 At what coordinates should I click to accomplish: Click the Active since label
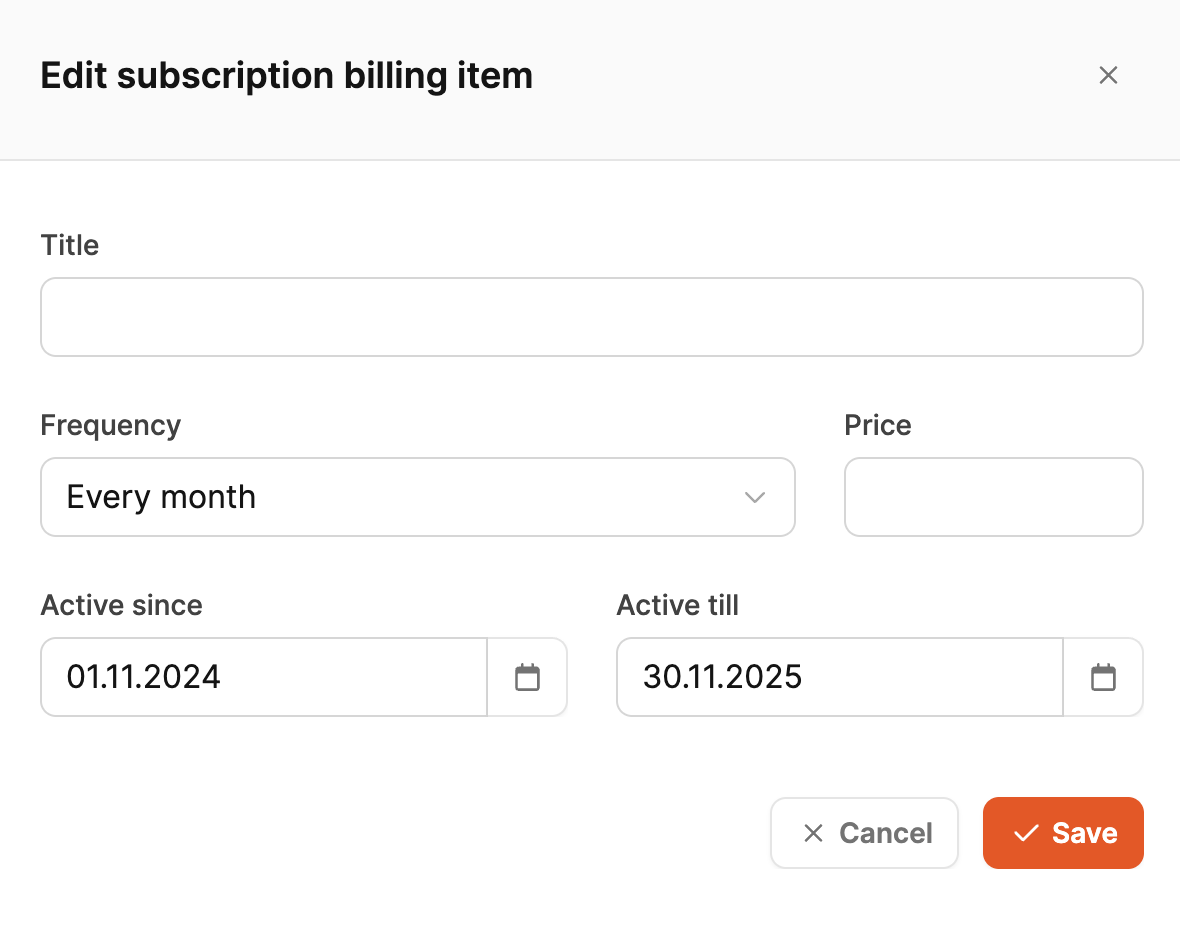[122, 605]
